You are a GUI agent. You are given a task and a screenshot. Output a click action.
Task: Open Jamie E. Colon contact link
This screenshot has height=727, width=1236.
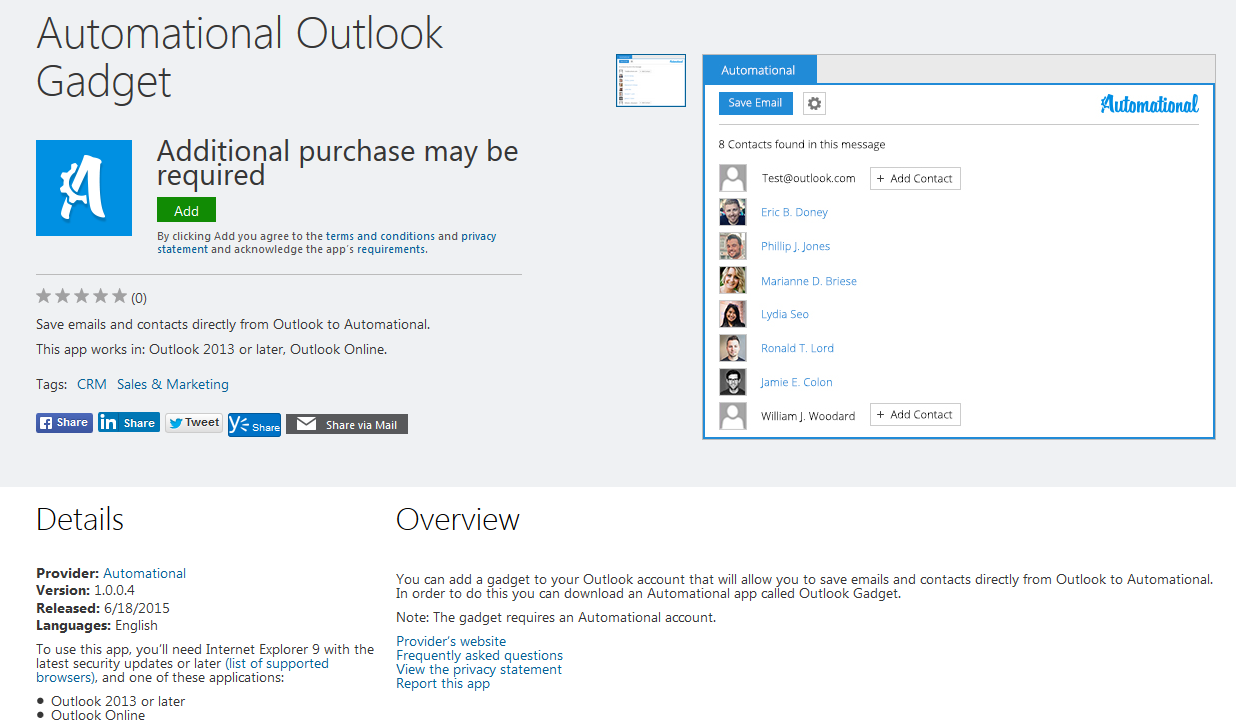click(796, 382)
